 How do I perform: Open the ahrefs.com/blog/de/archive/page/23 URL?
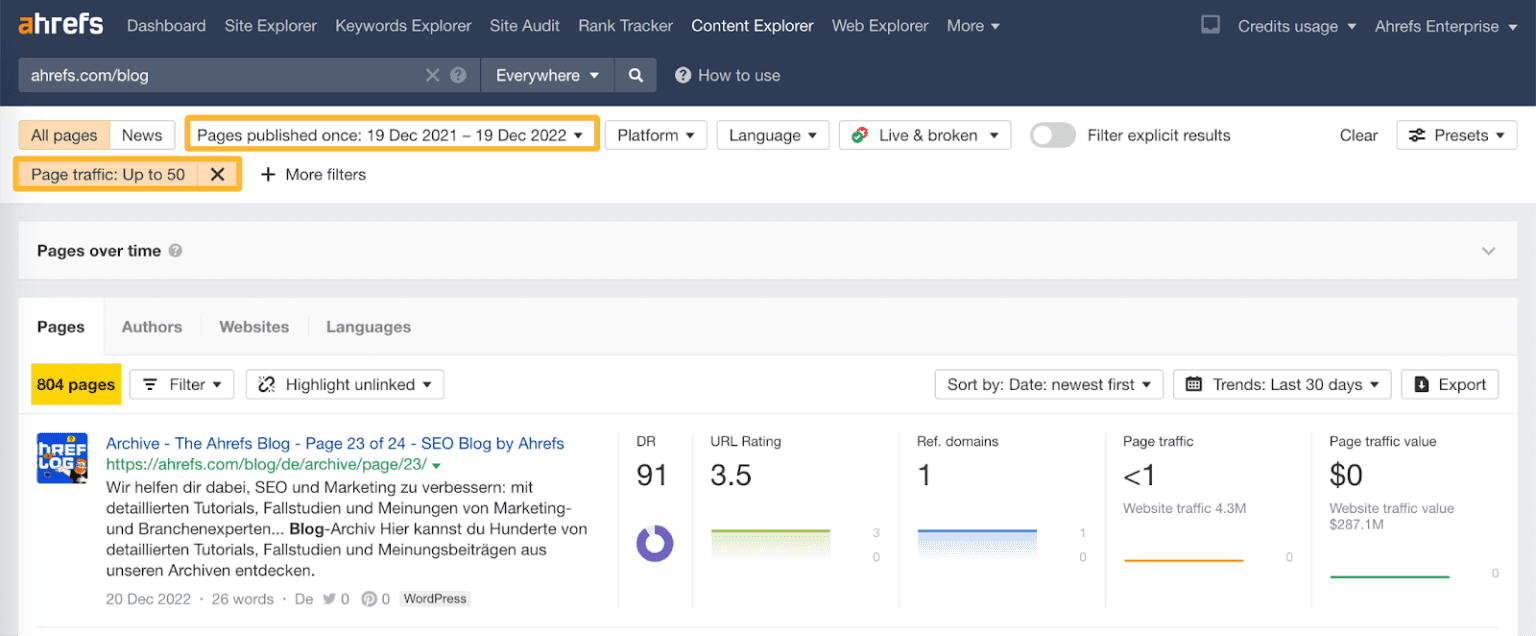[266, 465]
